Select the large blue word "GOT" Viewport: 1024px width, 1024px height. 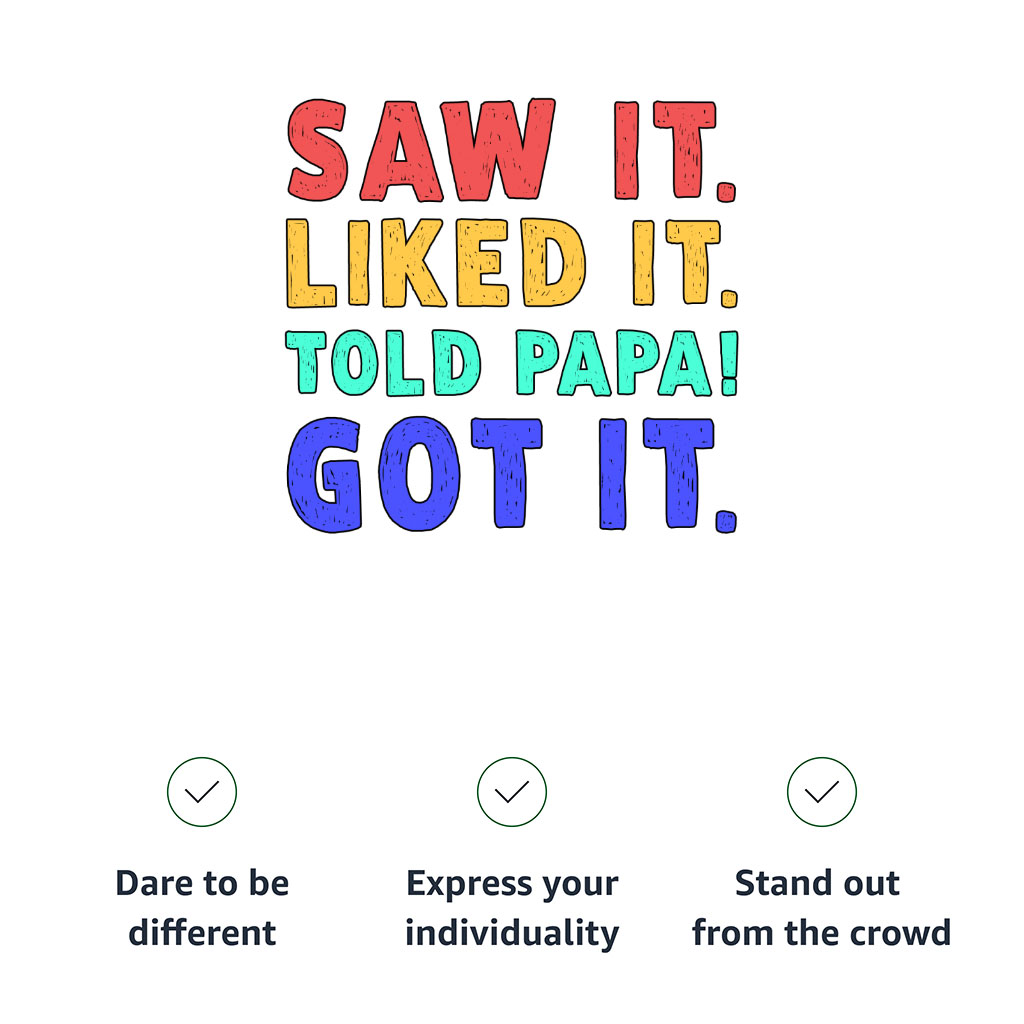pyautogui.click(x=414, y=474)
